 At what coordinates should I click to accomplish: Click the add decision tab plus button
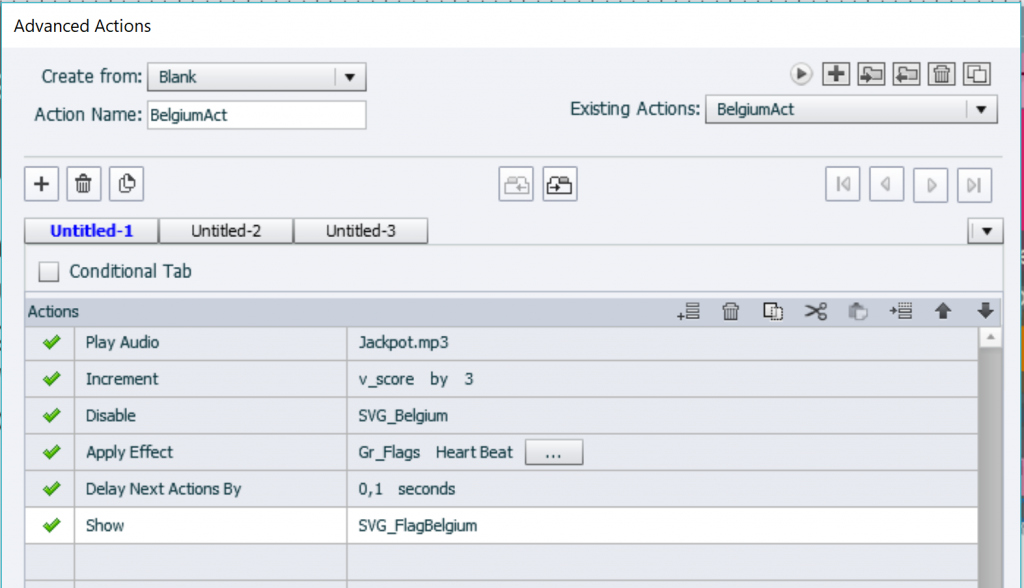click(41, 184)
